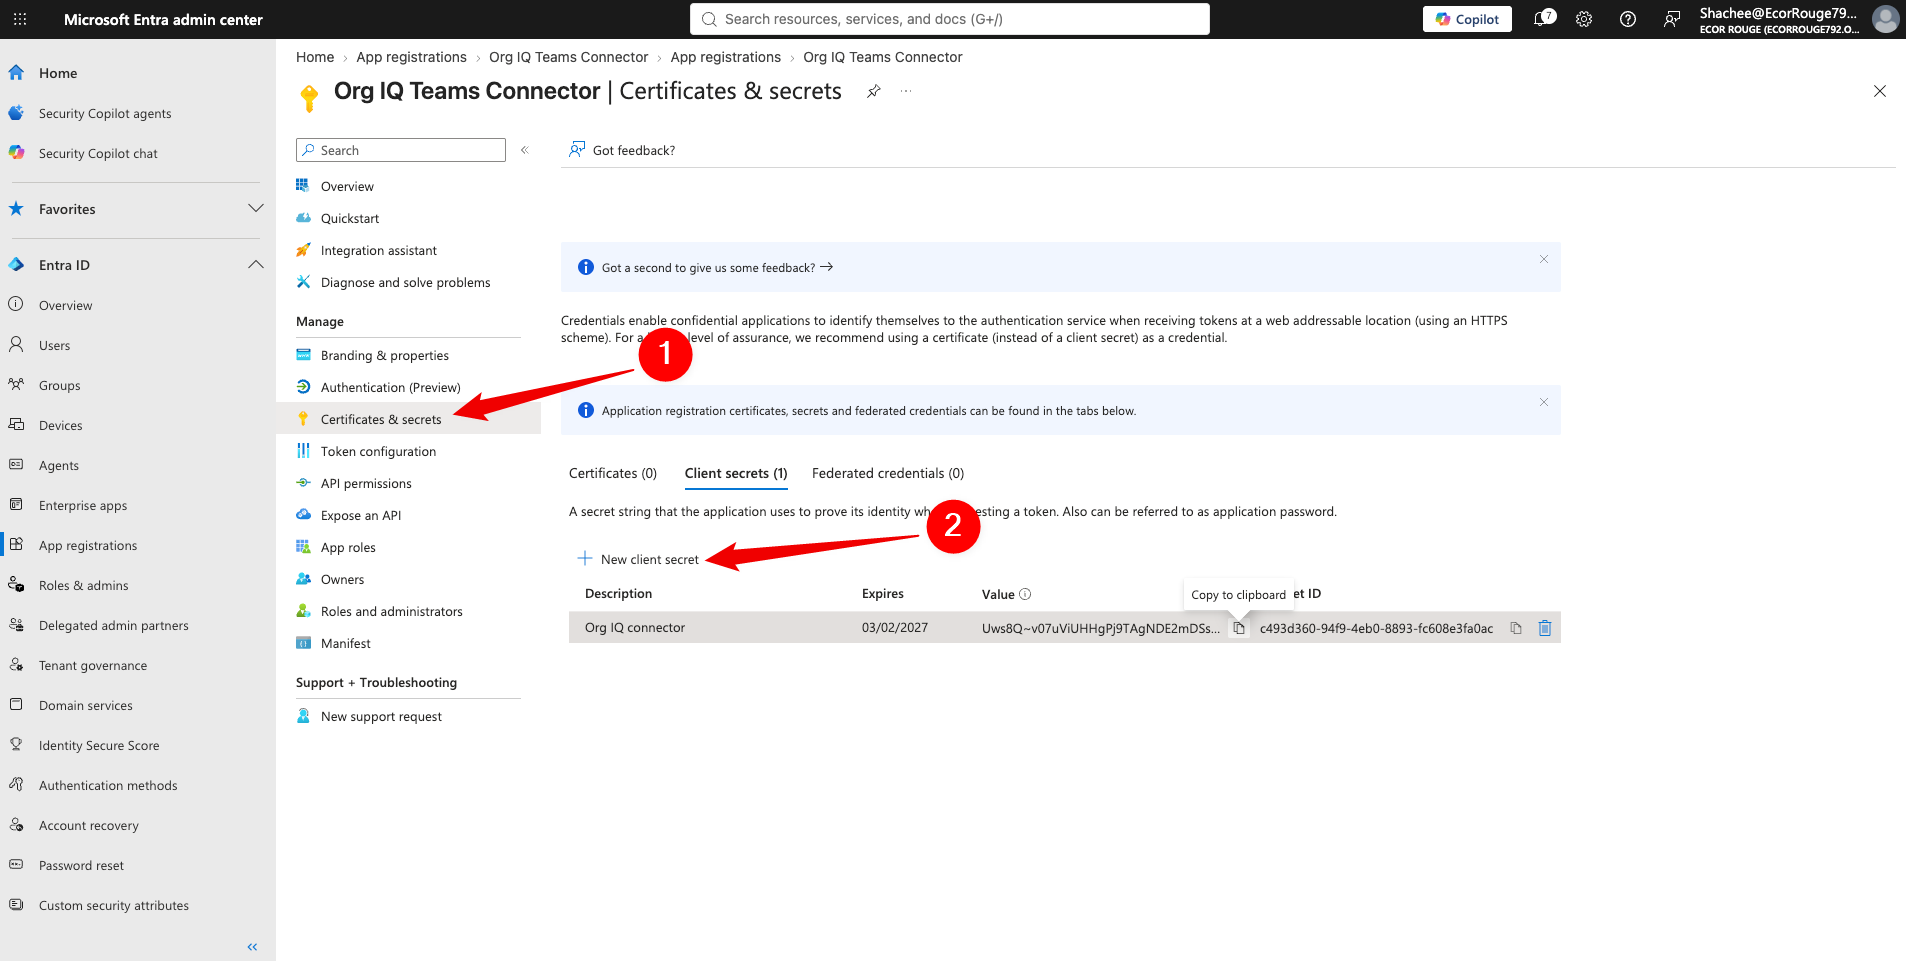Open the help question mark

point(1628,19)
